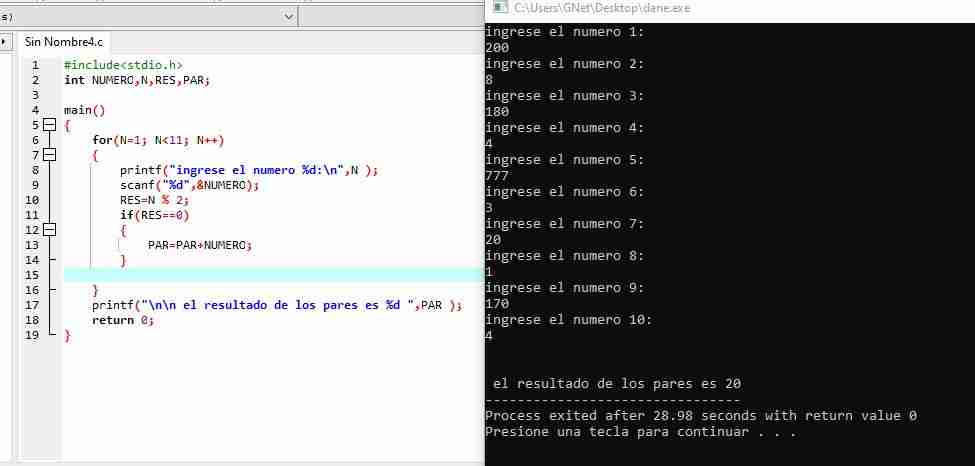
Task: Click the if(RES==0) statement
Action: 154,215
